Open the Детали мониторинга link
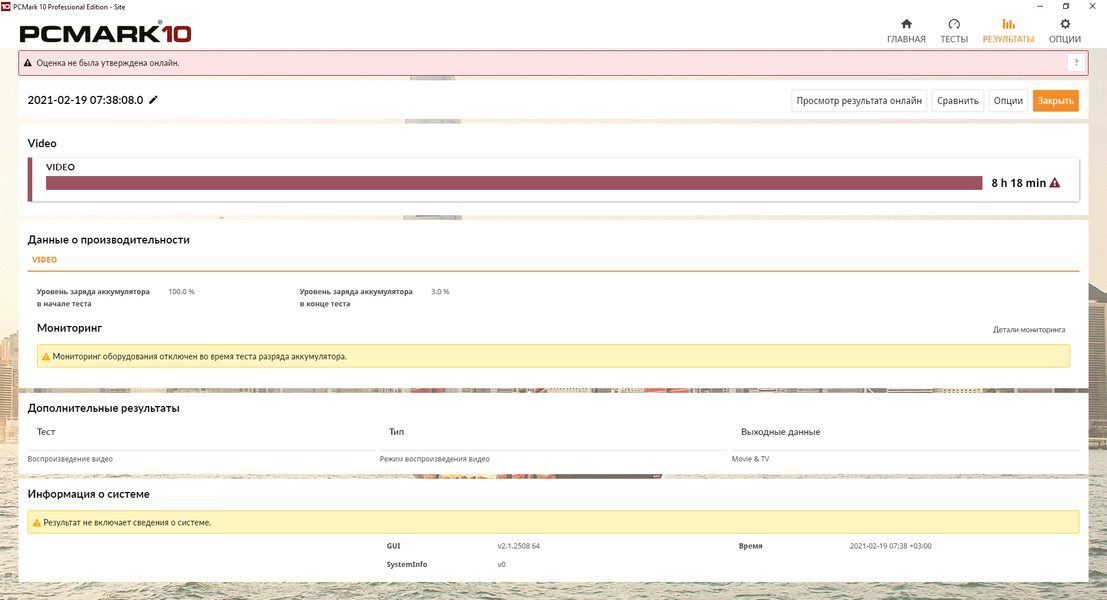This screenshot has height=600, width=1107. click(x=1029, y=330)
